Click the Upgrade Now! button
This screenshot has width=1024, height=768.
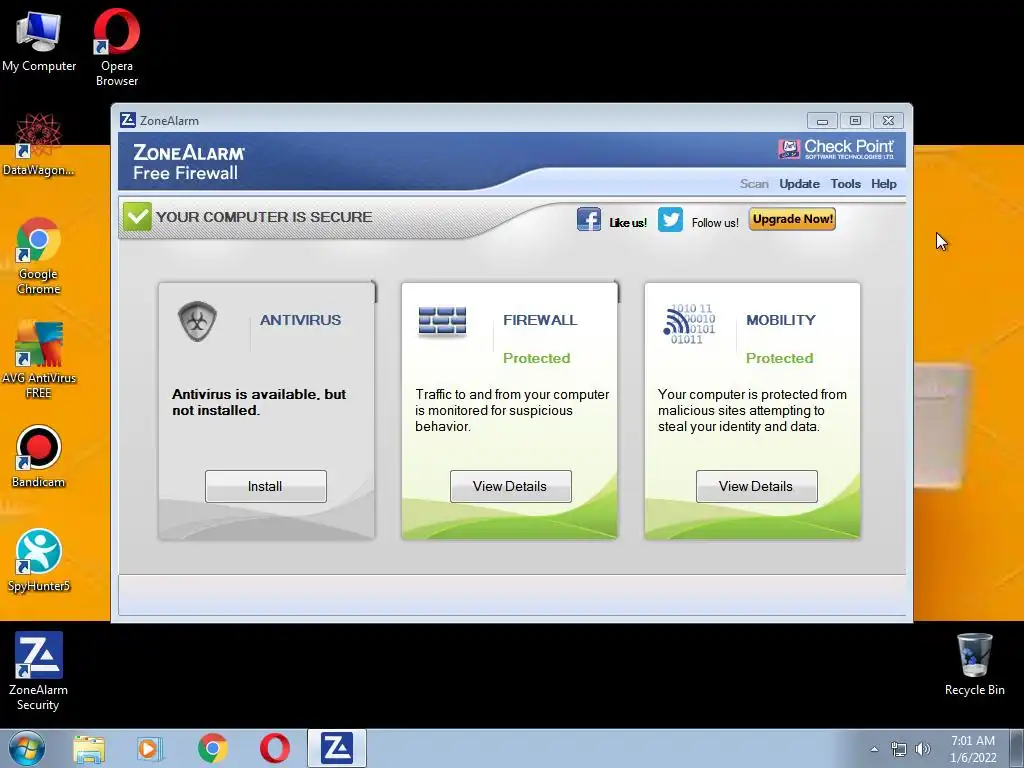792,219
